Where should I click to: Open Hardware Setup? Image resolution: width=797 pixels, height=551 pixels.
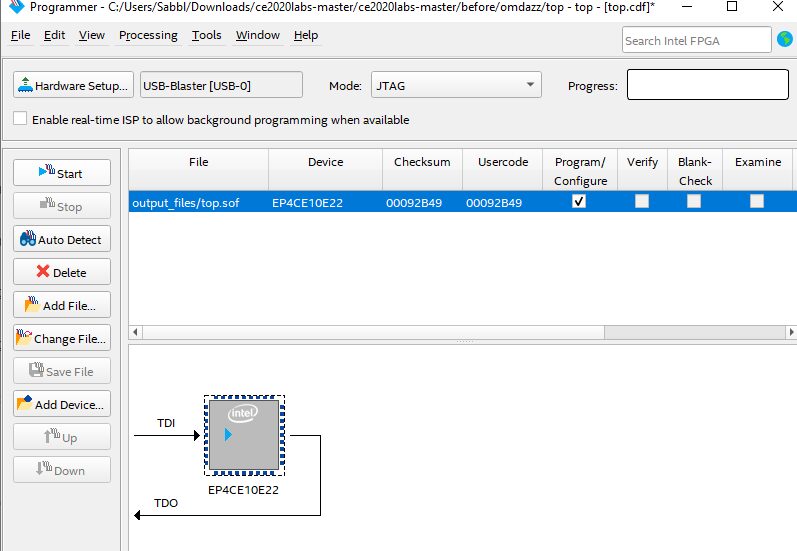(73, 85)
